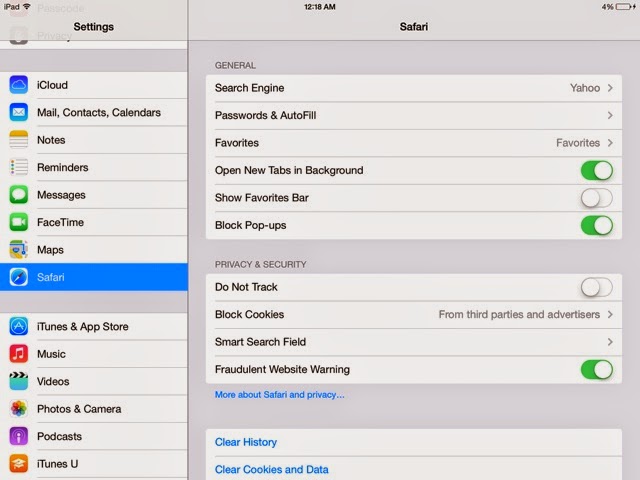Select iCloud in settings list

(x=94, y=85)
